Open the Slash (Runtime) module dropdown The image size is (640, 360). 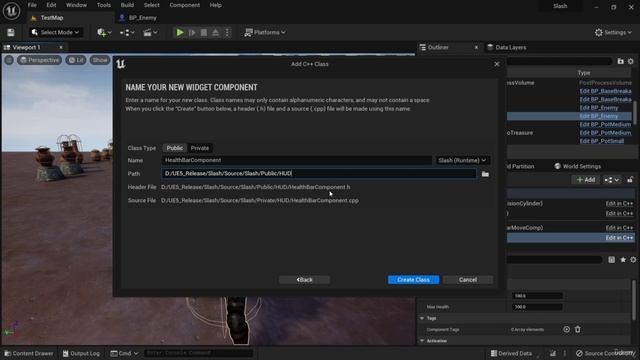coord(462,160)
